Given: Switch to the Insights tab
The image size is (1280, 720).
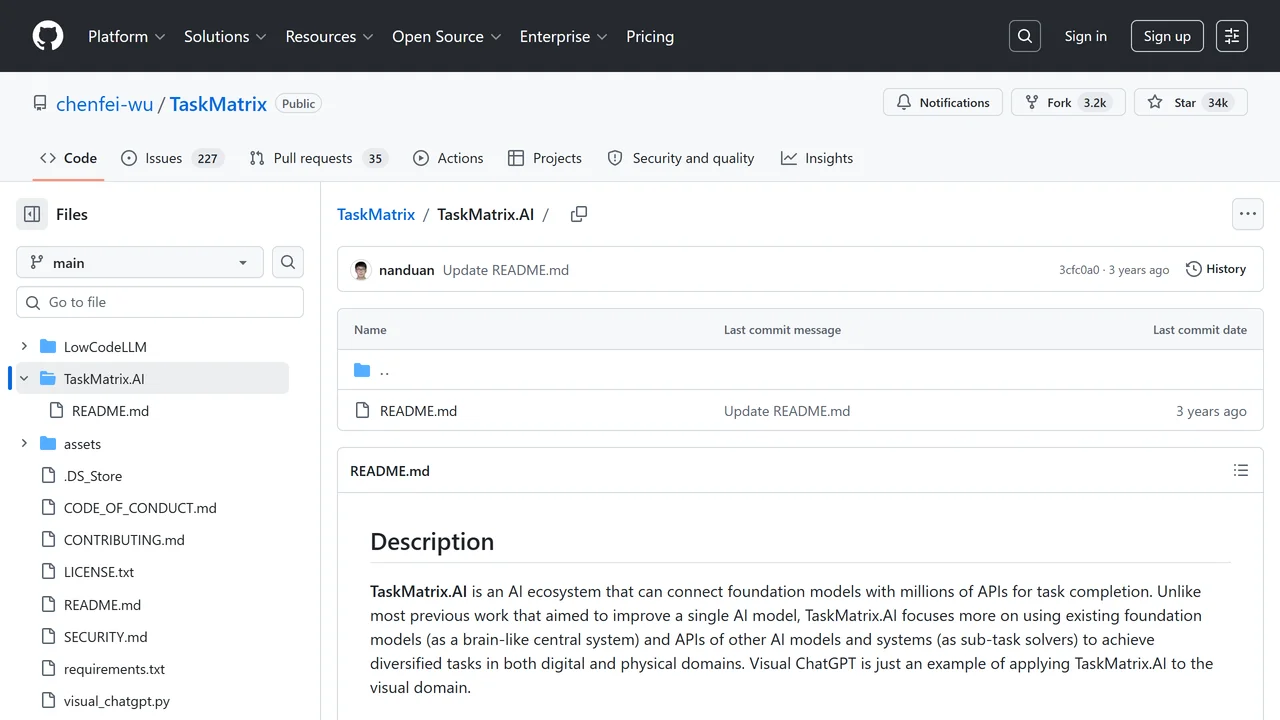Looking at the screenshot, I should tap(817, 158).
